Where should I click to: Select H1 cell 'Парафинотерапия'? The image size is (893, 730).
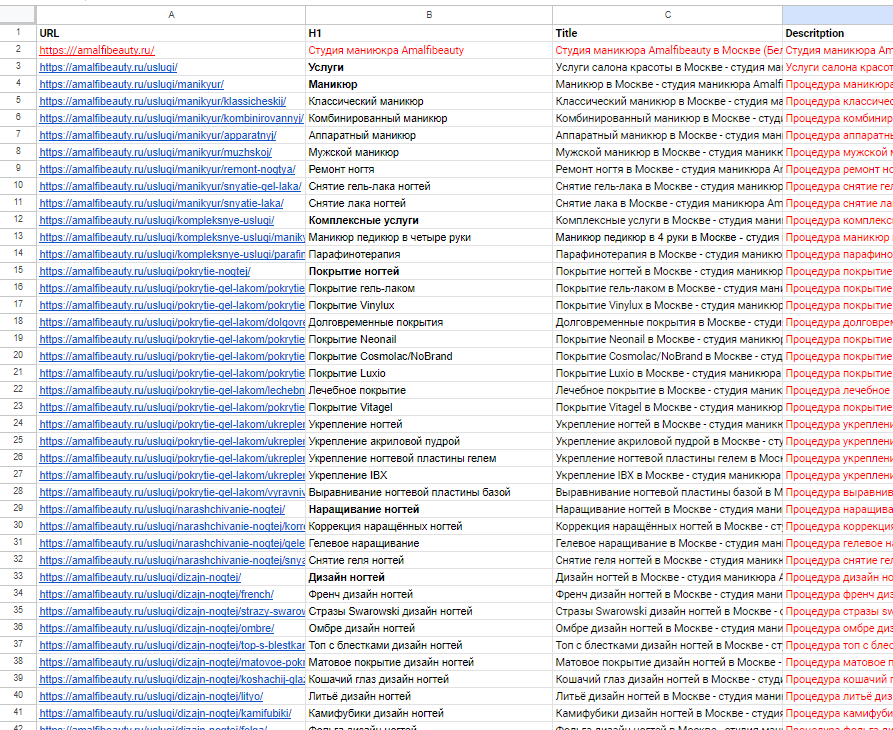[x=429, y=255]
